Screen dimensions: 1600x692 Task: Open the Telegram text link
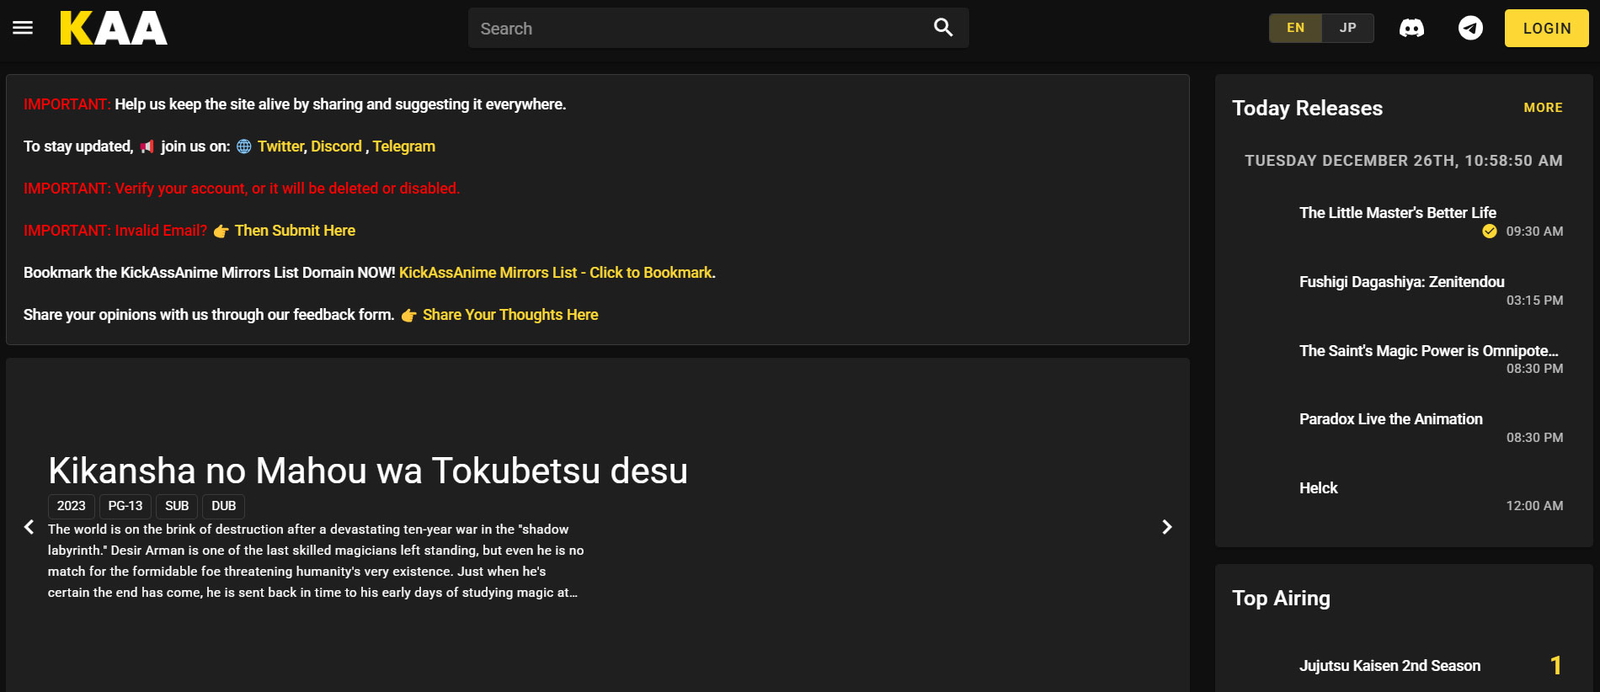[404, 146]
